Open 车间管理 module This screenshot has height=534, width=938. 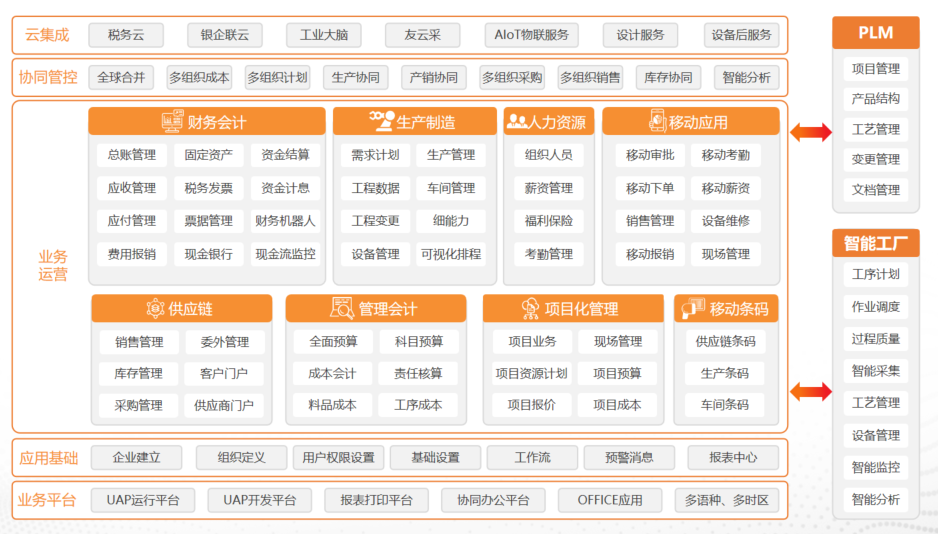[x=451, y=188]
